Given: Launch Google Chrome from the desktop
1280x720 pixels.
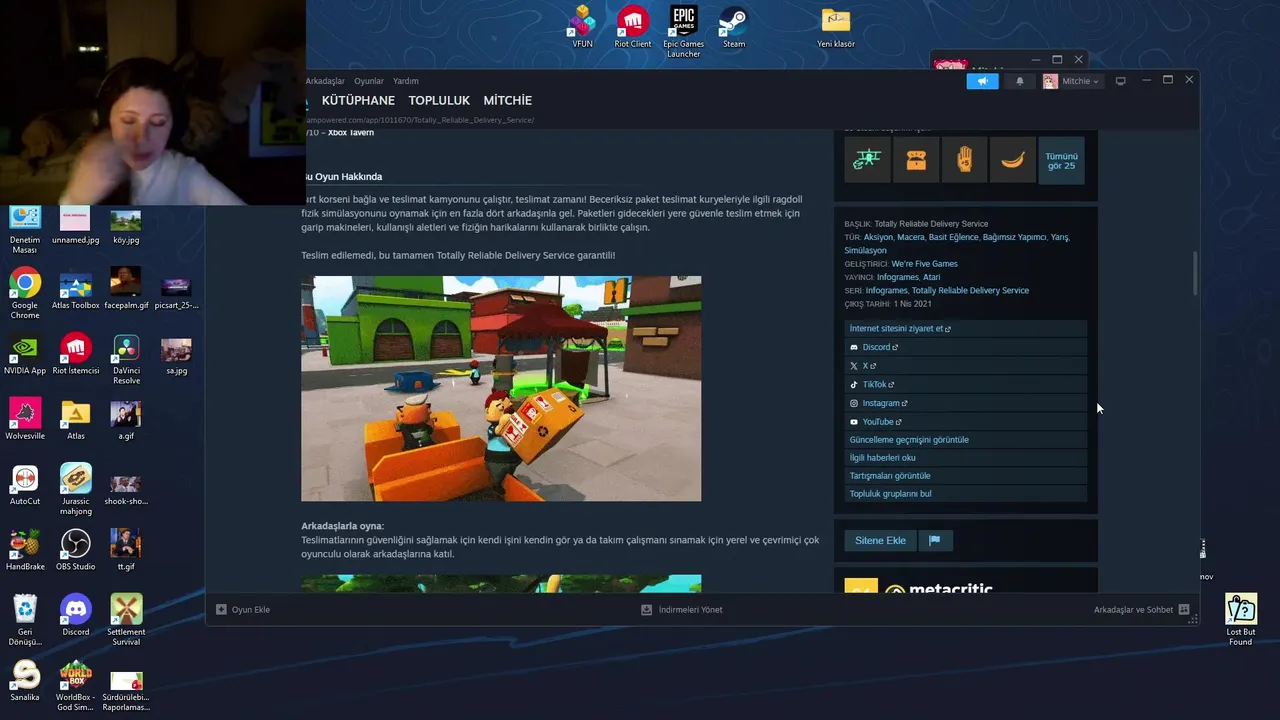Looking at the screenshot, I should pyautogui.click(x=25, y=294).
